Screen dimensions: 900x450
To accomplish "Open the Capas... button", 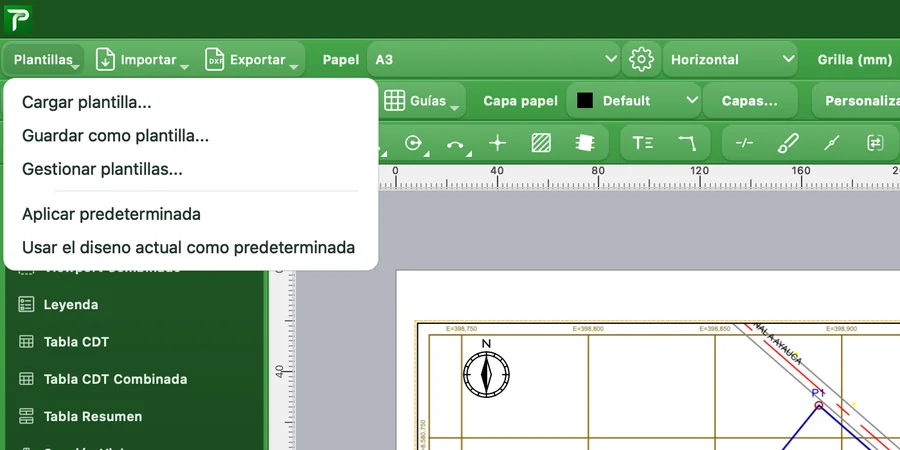I will pyautogui.click(x=750, y=100).
